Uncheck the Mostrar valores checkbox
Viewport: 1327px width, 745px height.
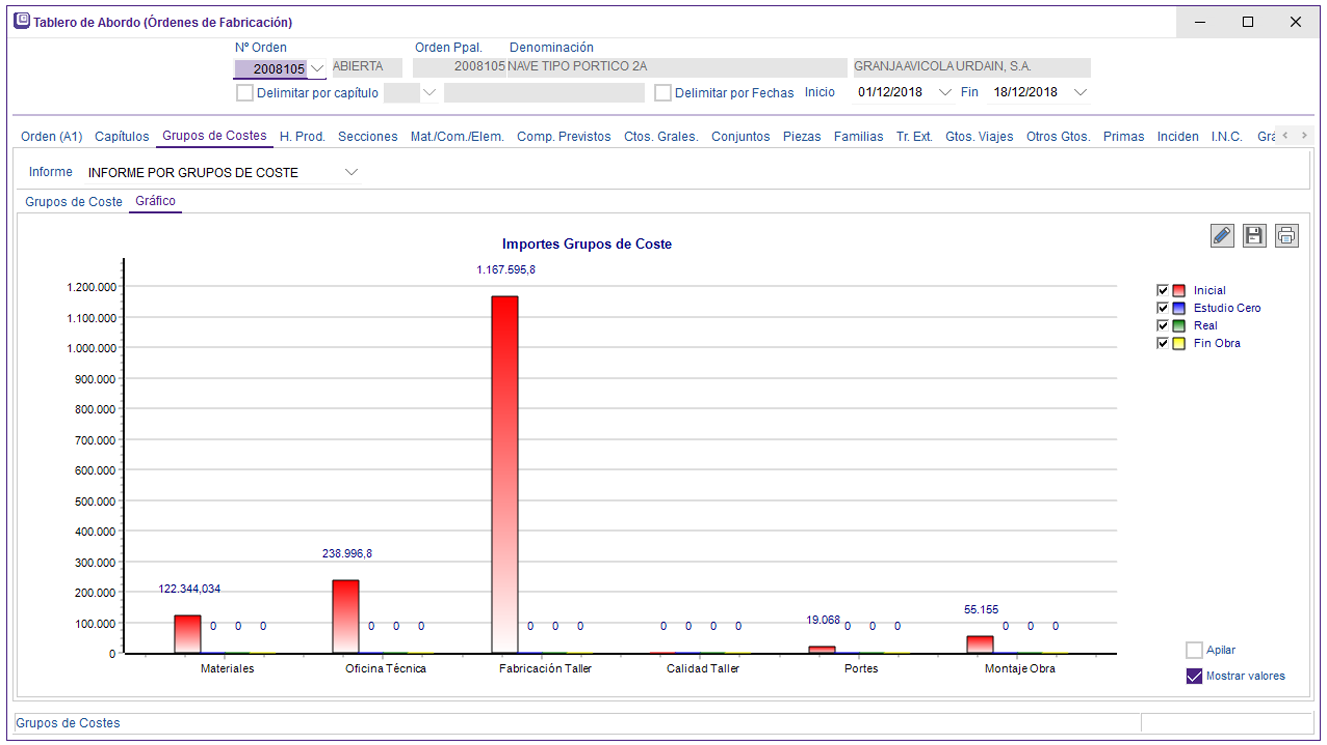[x=1193, y=676]
